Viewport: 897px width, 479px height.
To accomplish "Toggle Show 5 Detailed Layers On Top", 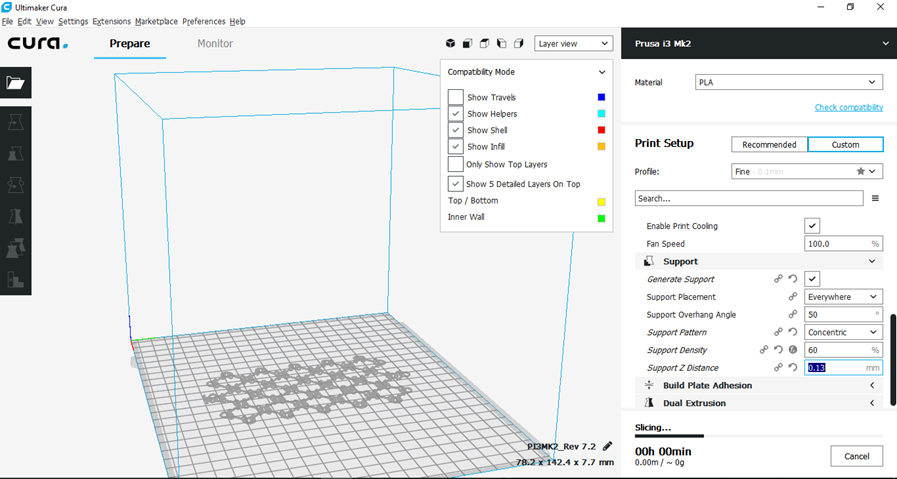I will 455,184.
